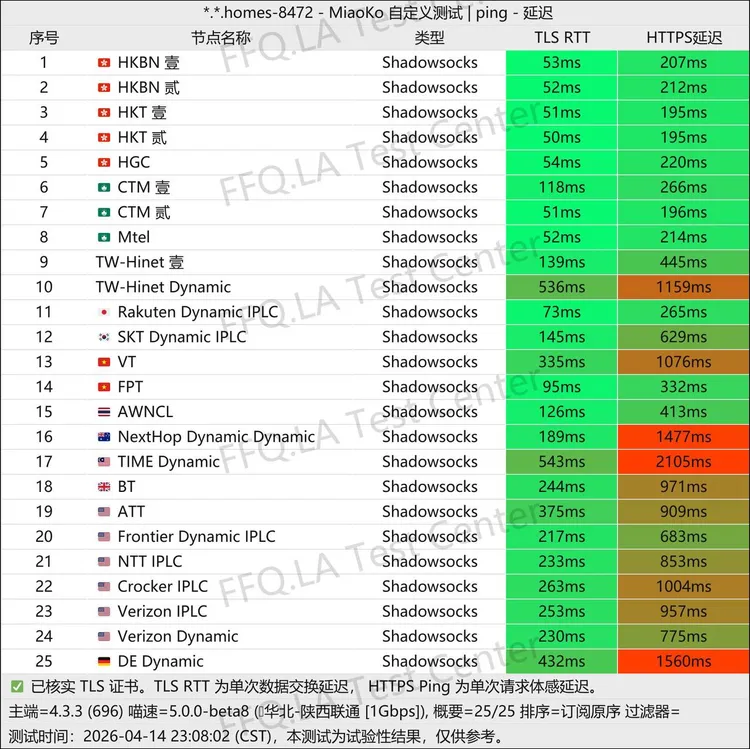This screenshot has width=750, height=749.
Task: Click the 1004ms latency value for Crocker IPLC
Action: 684,586
